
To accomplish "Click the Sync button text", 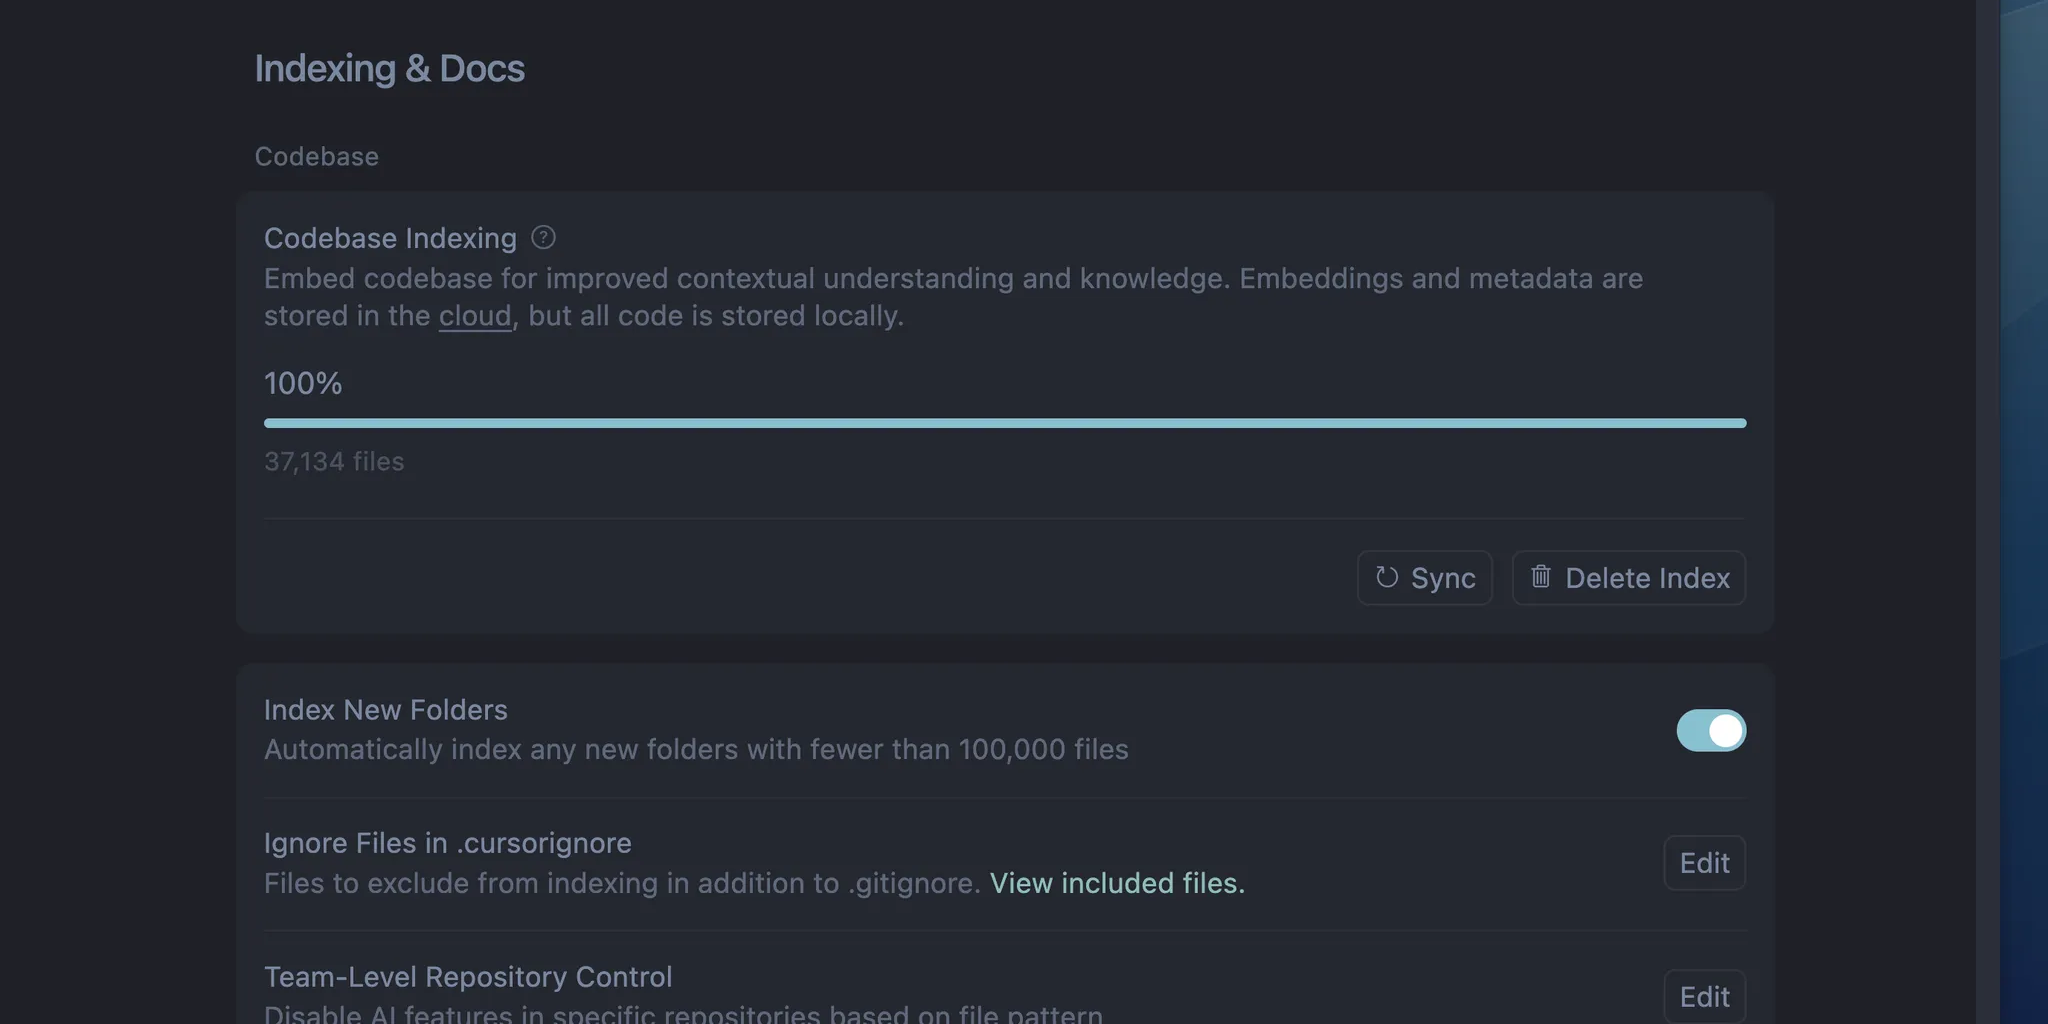I will pos(1443,578).
